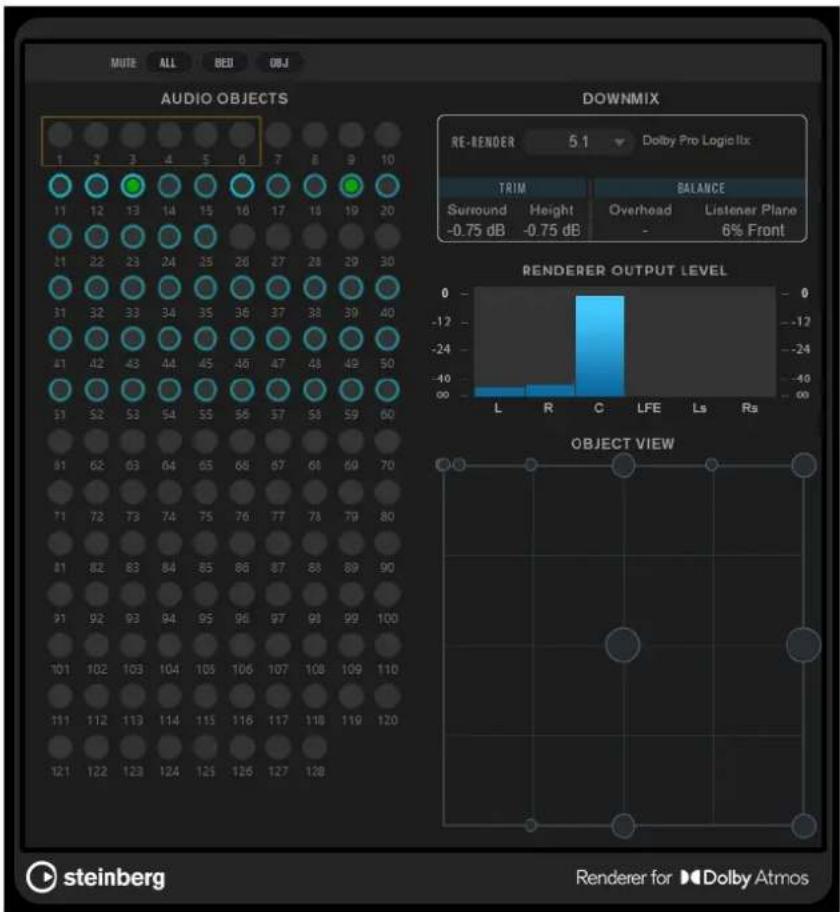The image size is (840, 912).
Task: Click inactive audio object circle 128
Action: (315, 747)
